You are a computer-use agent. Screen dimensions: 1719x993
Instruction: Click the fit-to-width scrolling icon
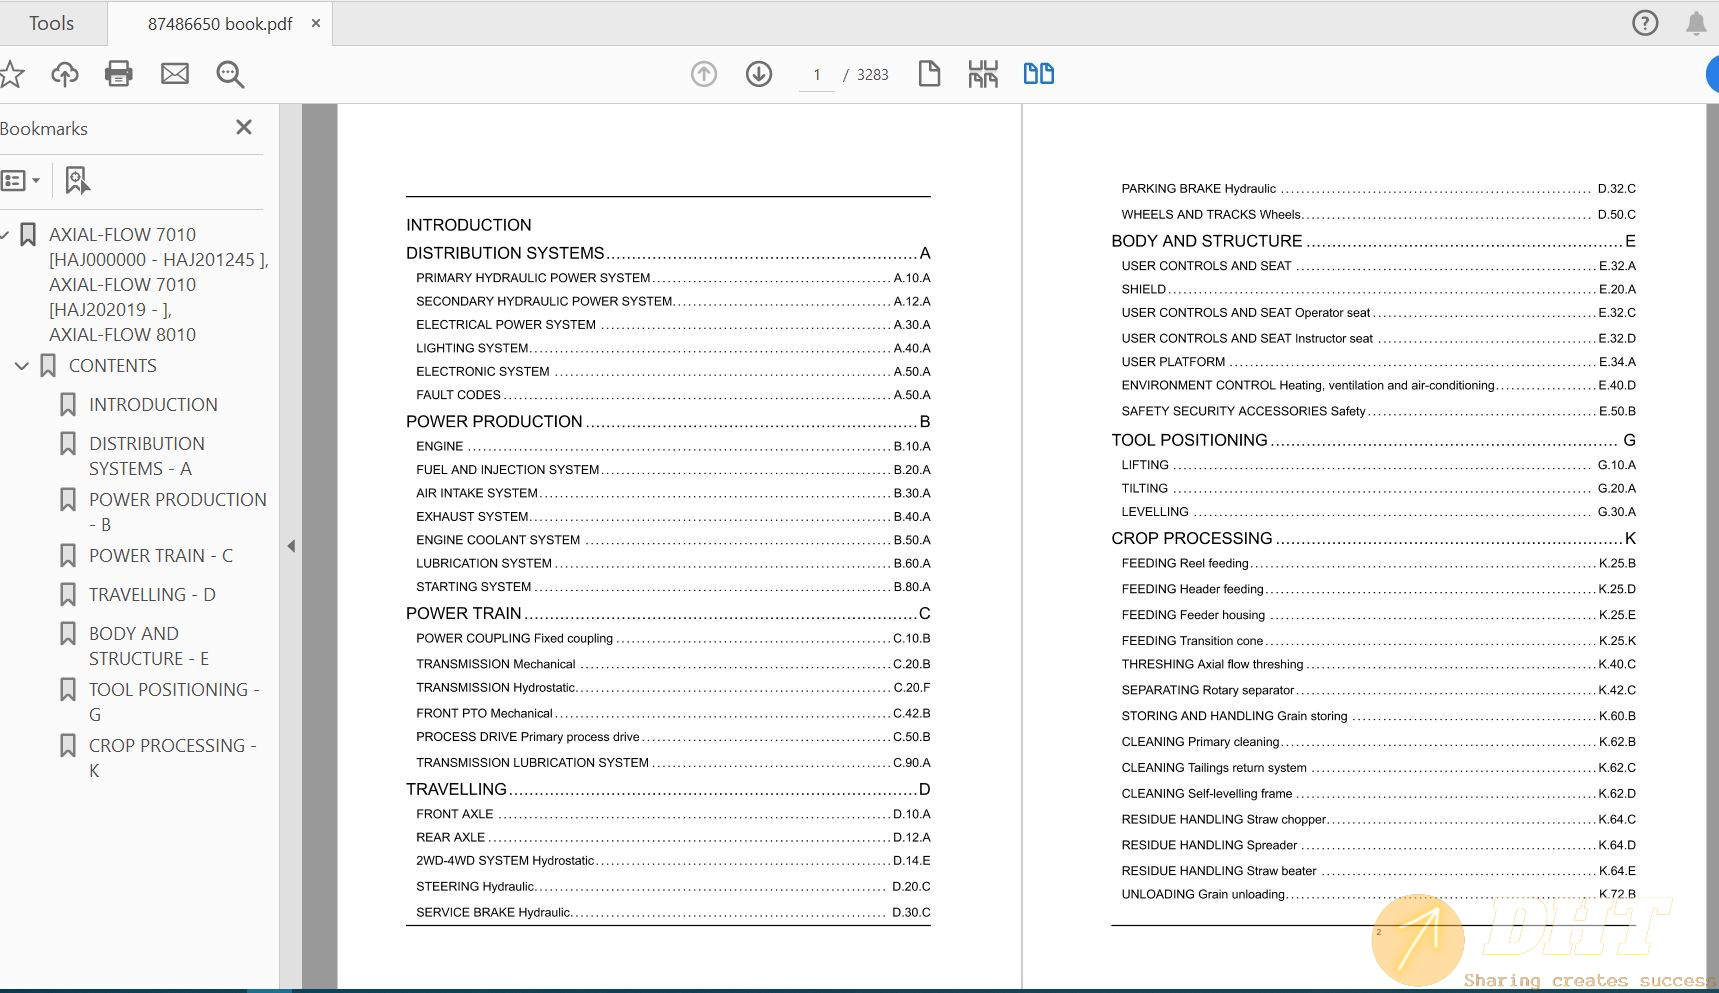983,74
